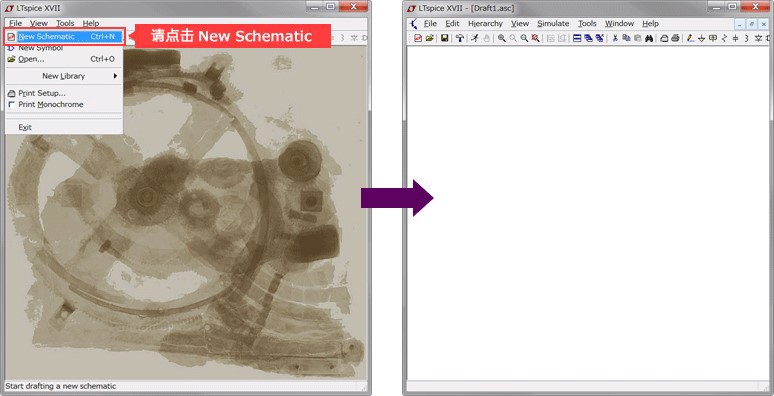Select Print Setup... menu entry
774x396 pixels.
coord(42,93)
